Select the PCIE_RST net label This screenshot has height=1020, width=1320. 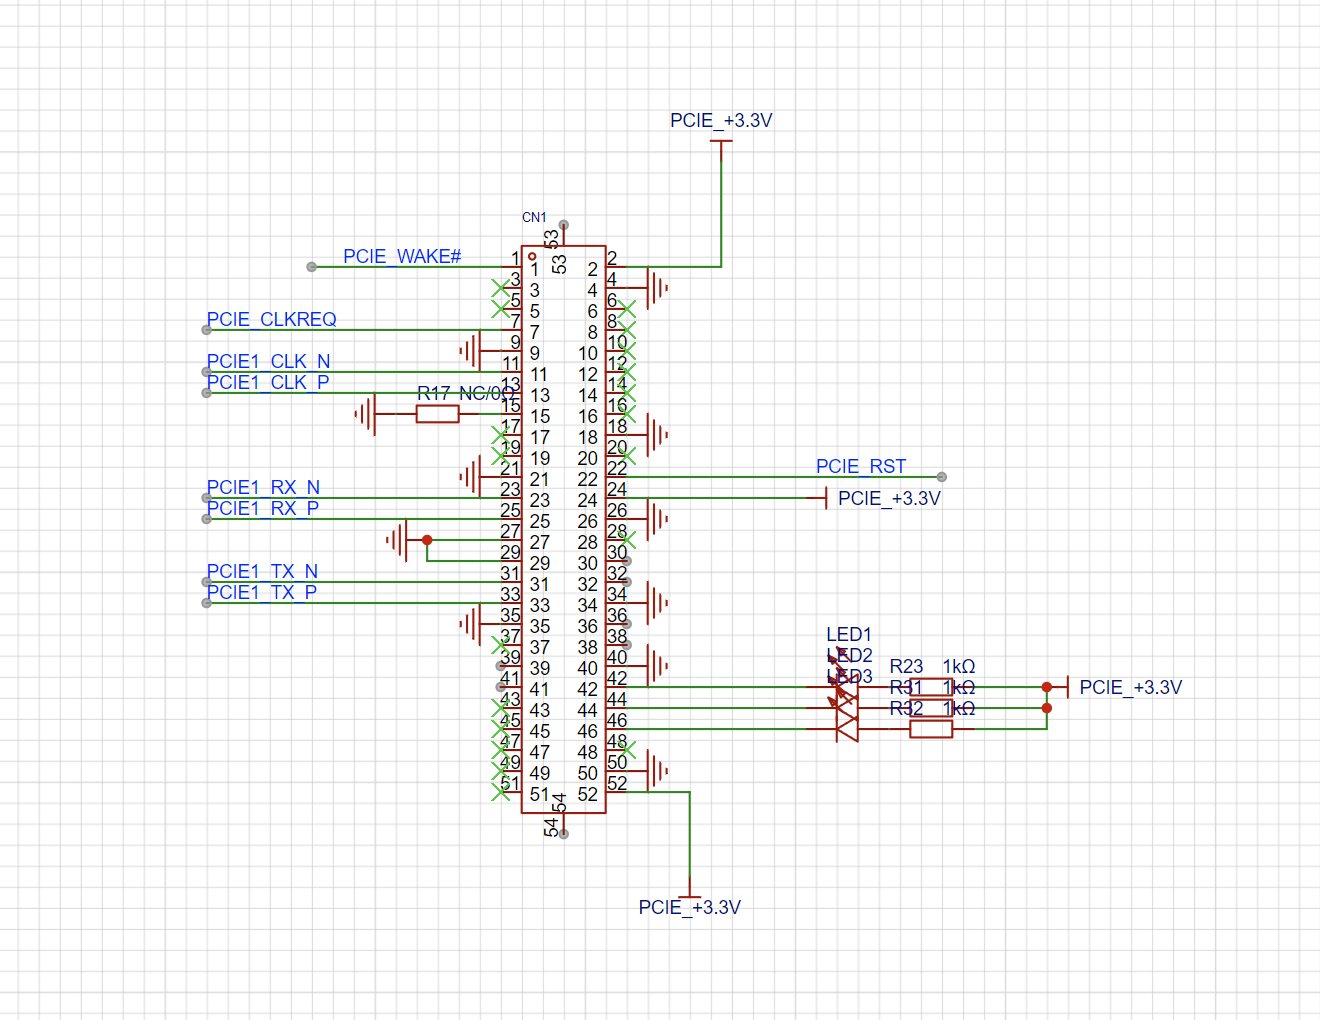[x=861, y=466]
